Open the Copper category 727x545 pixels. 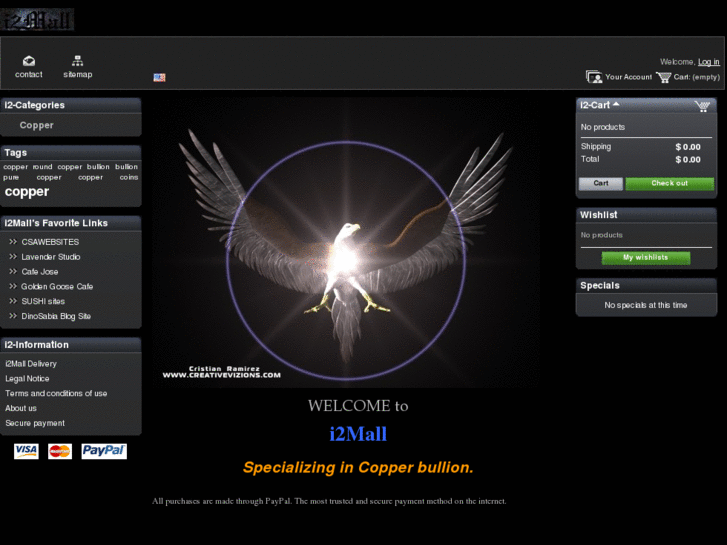coord(37,125)
